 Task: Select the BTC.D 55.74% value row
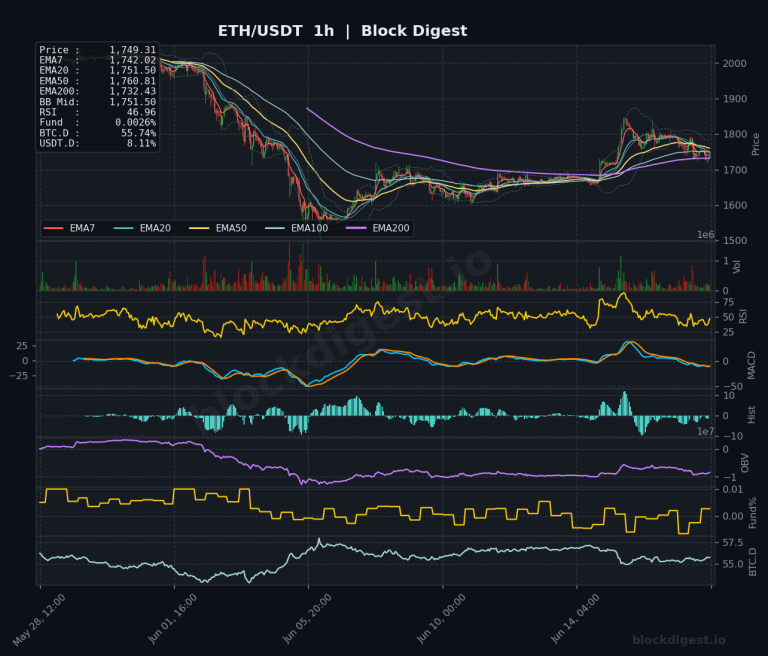tap(97, 133)
